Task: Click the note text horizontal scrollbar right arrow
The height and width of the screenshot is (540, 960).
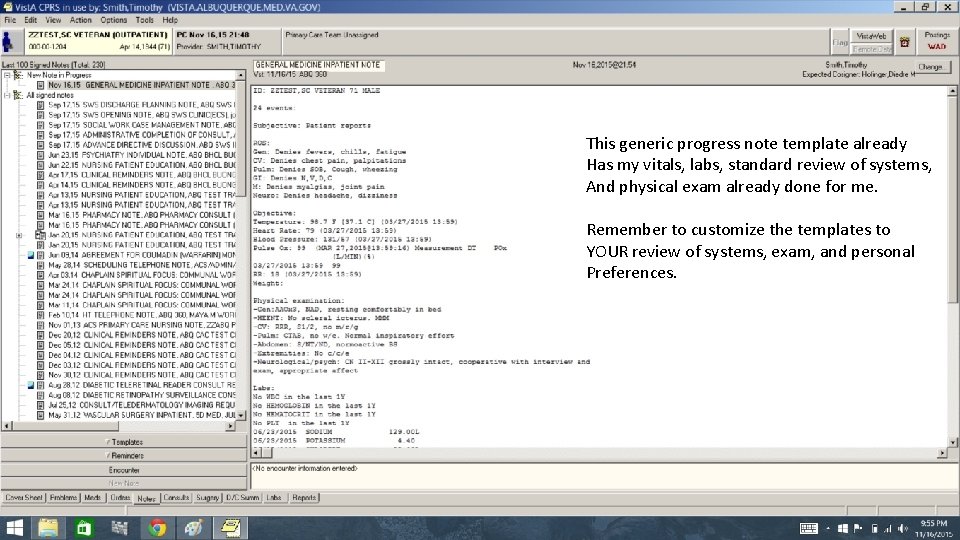Action: (942, 453)
